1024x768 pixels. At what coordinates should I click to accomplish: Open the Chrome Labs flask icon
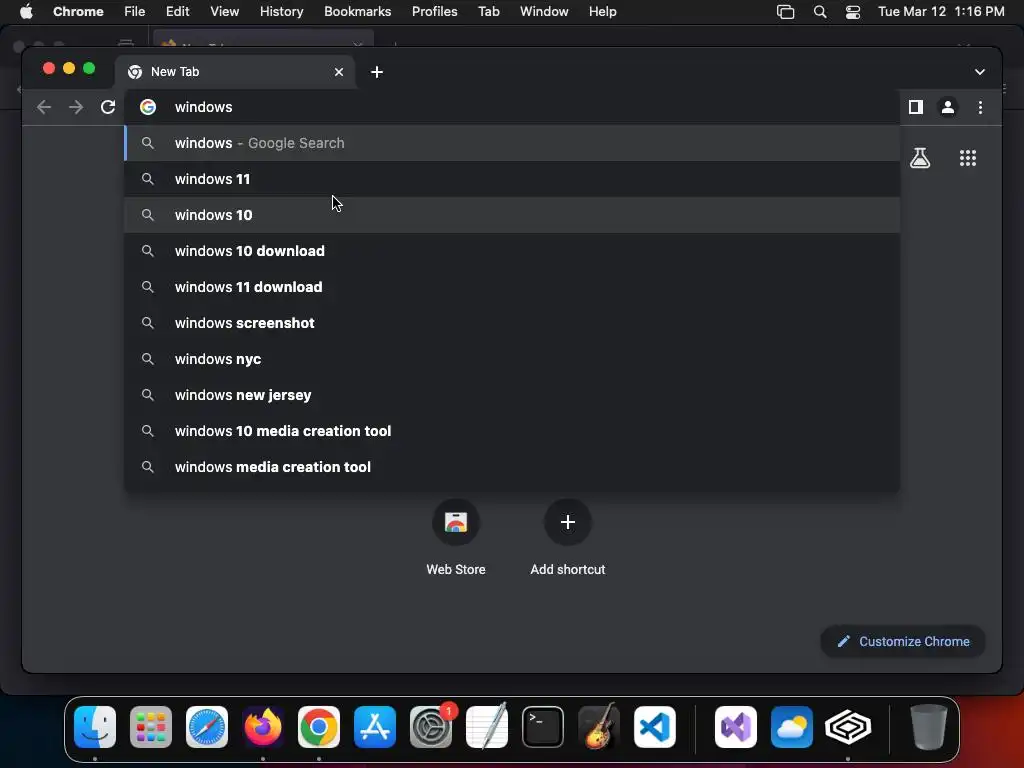920,158
